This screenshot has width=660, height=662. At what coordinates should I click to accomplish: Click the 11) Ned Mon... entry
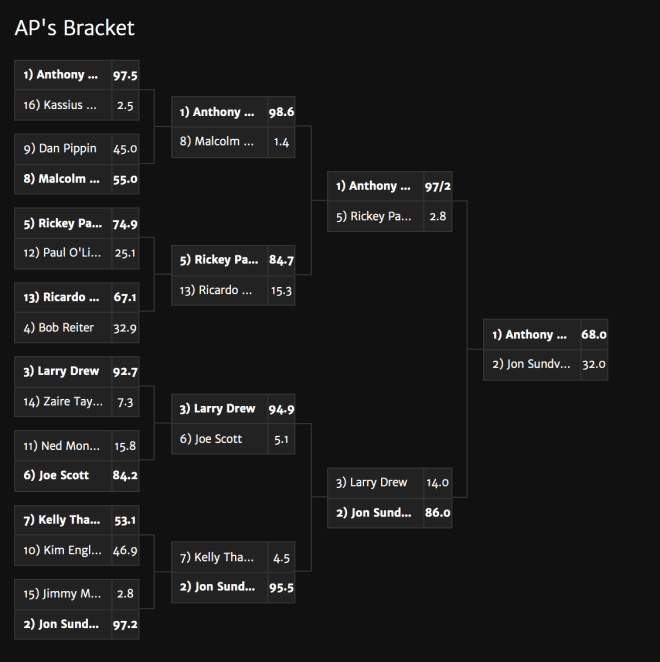pyautogui.click(x=77, y=446)
